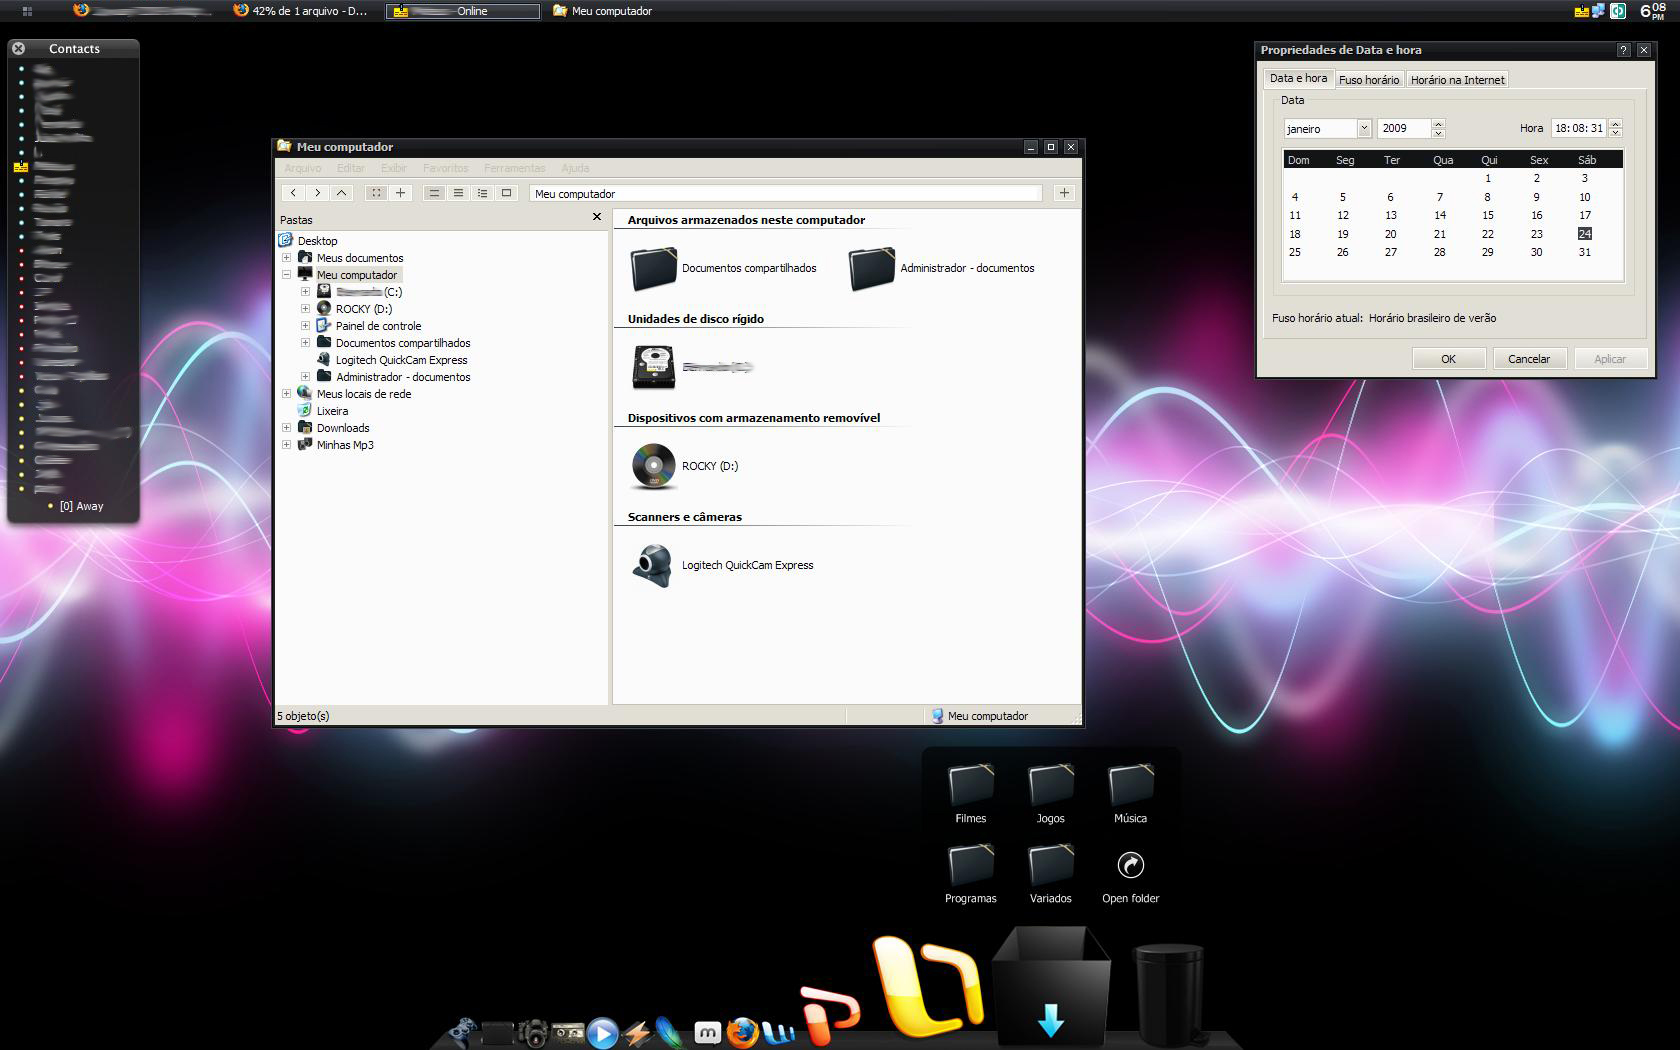
Task: Click the Back arrow in explorer toolbar
Action: [293, 193]
